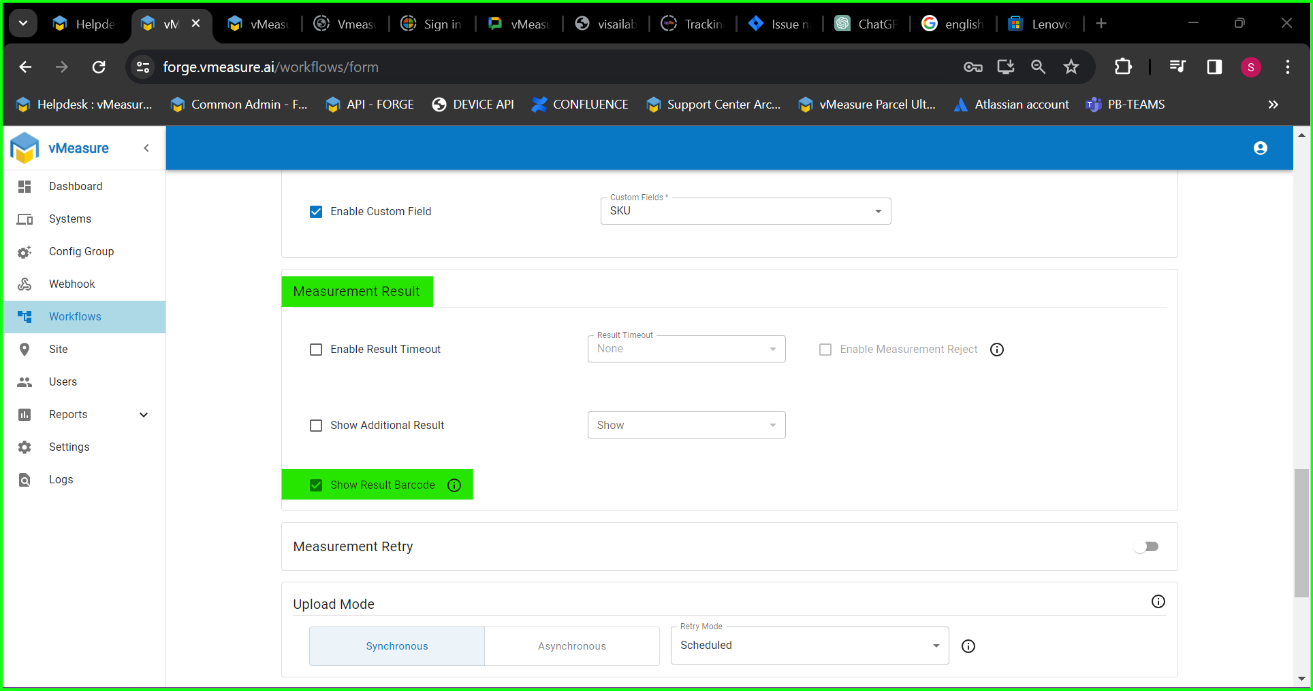This screenshot has width=1313, height=691.
Task: Toggle the Measurement Retry switch
Action: pyautogui.click(x=1146, y=547)
